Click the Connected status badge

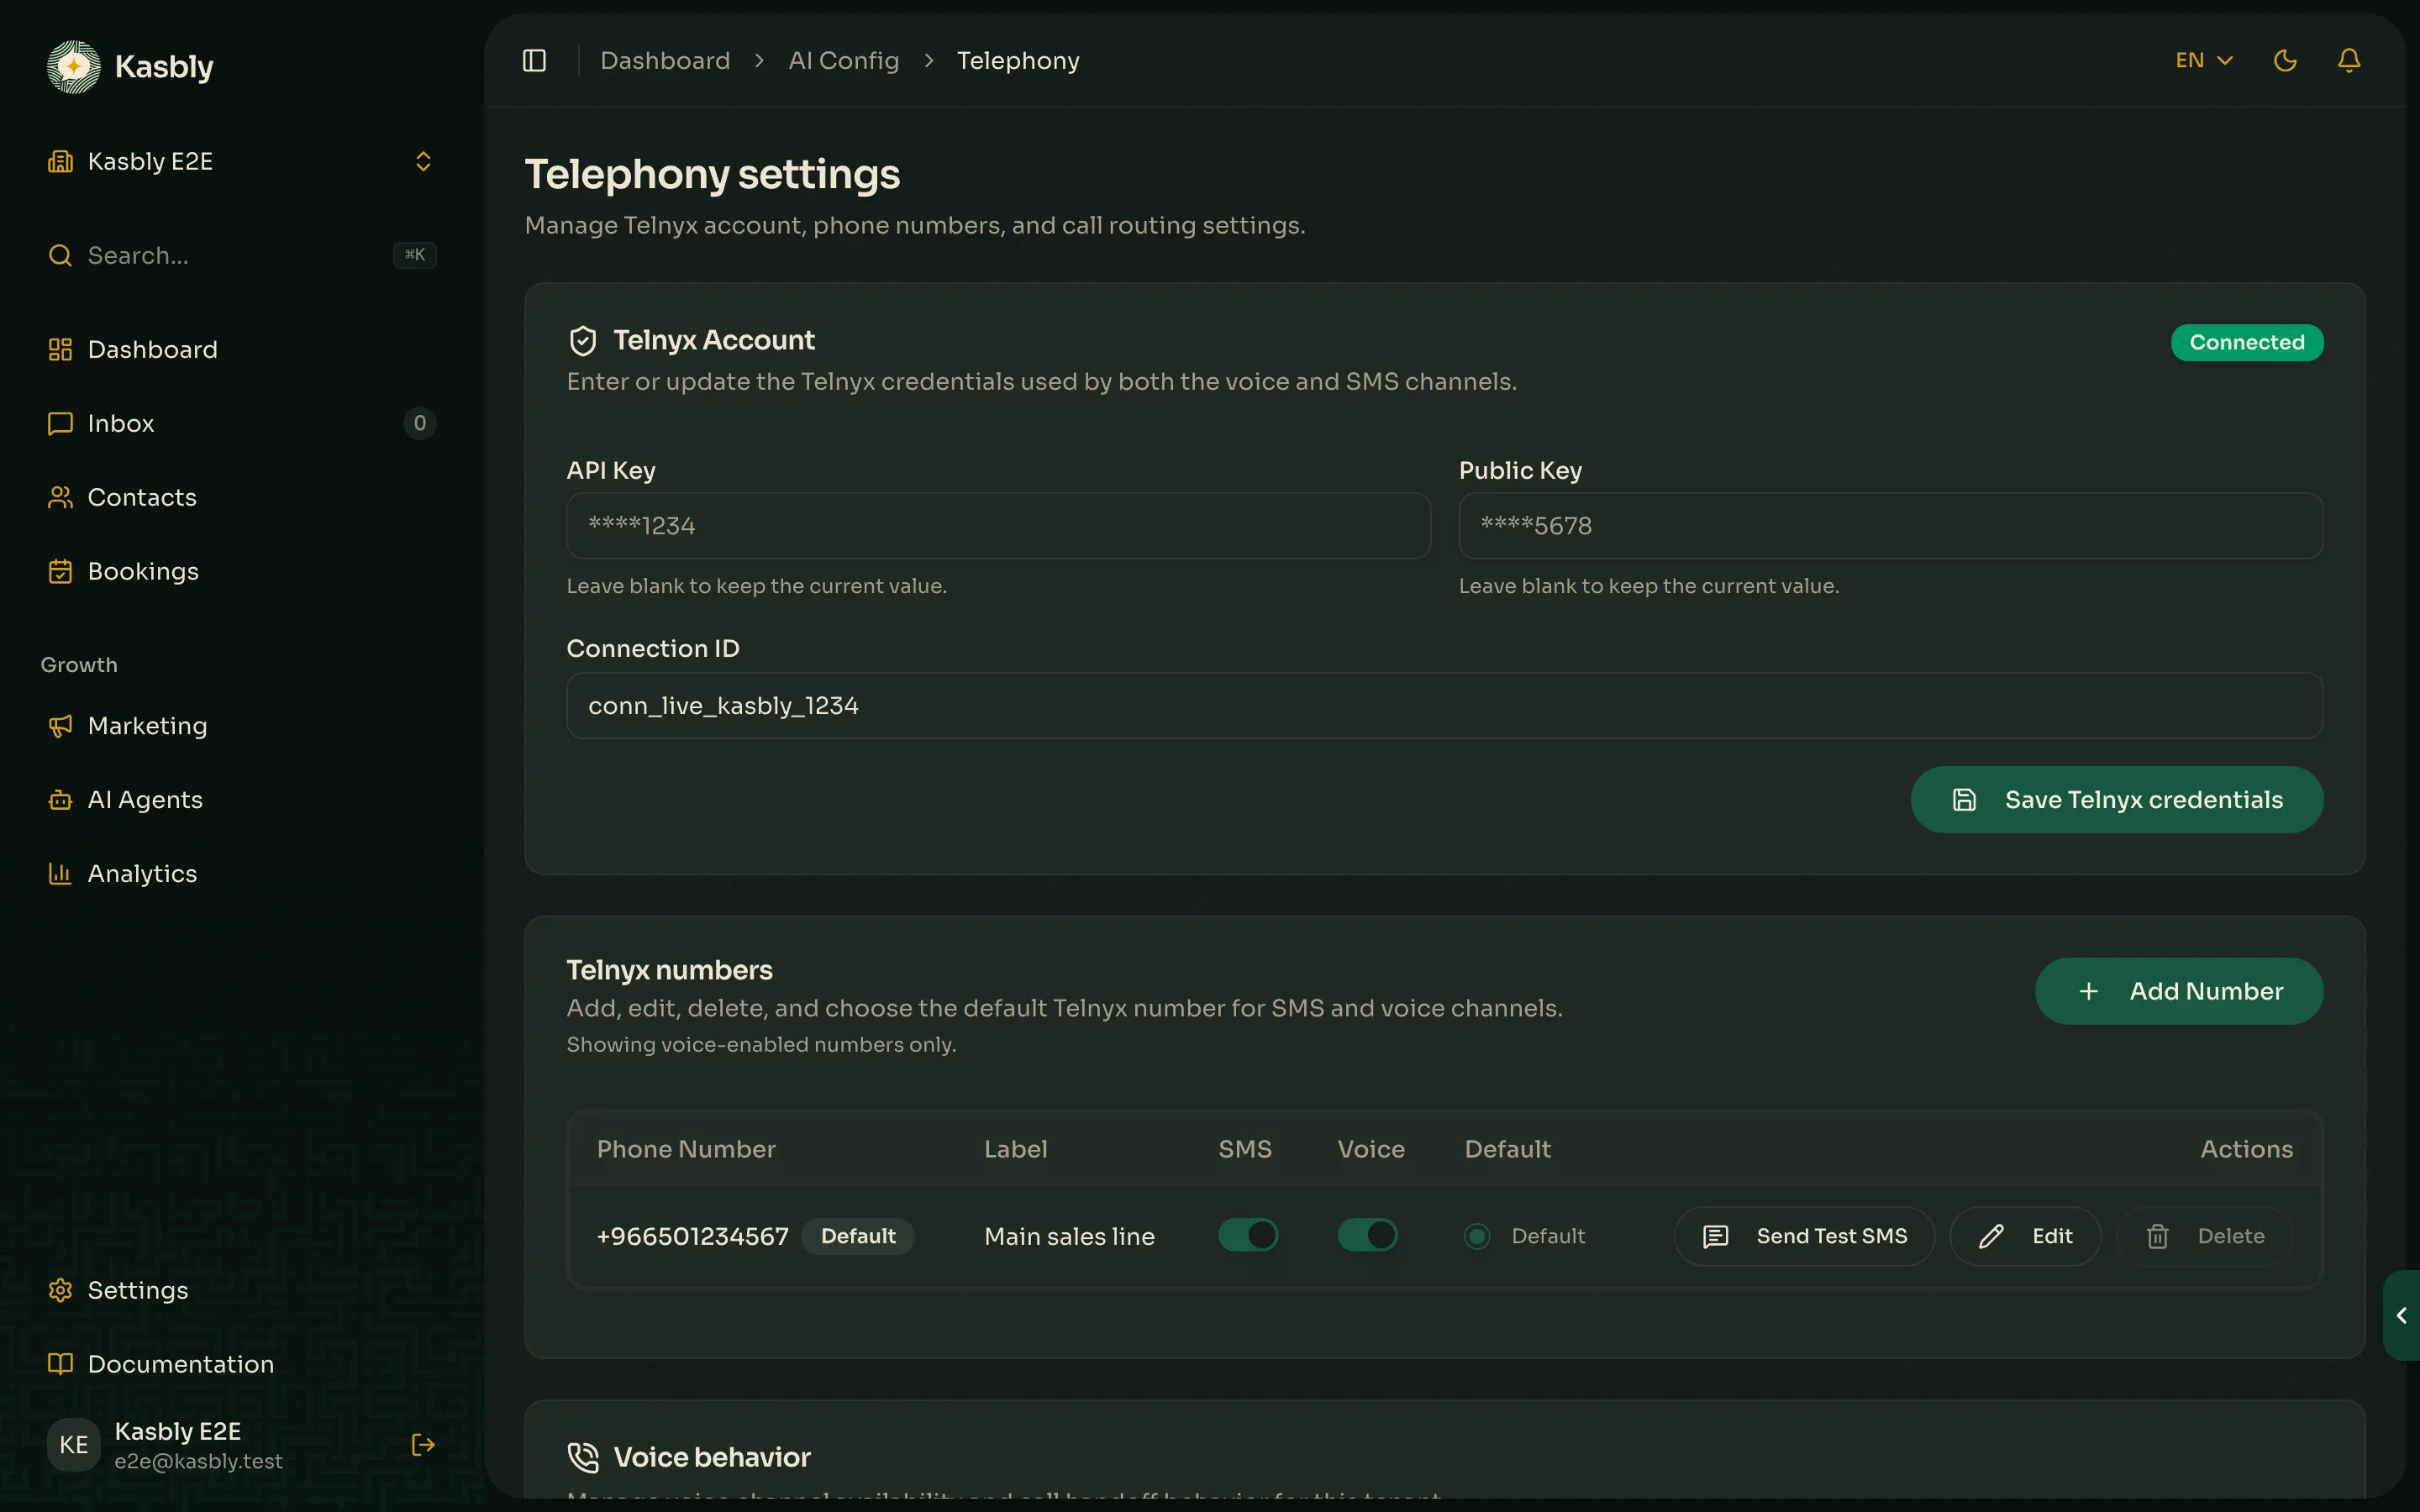[x=2247, y=343]
